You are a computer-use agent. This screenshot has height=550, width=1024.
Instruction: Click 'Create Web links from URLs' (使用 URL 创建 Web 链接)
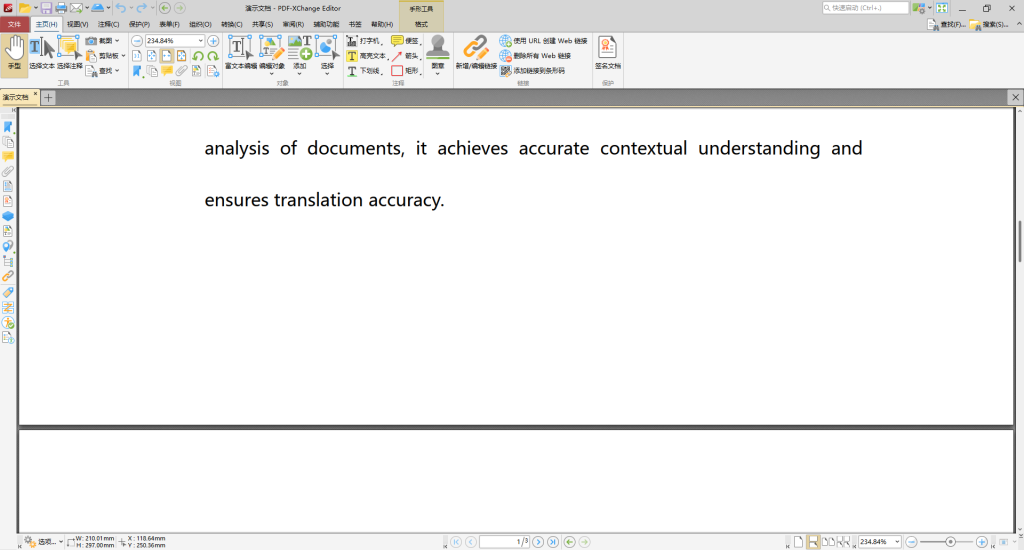click(549, 41)
